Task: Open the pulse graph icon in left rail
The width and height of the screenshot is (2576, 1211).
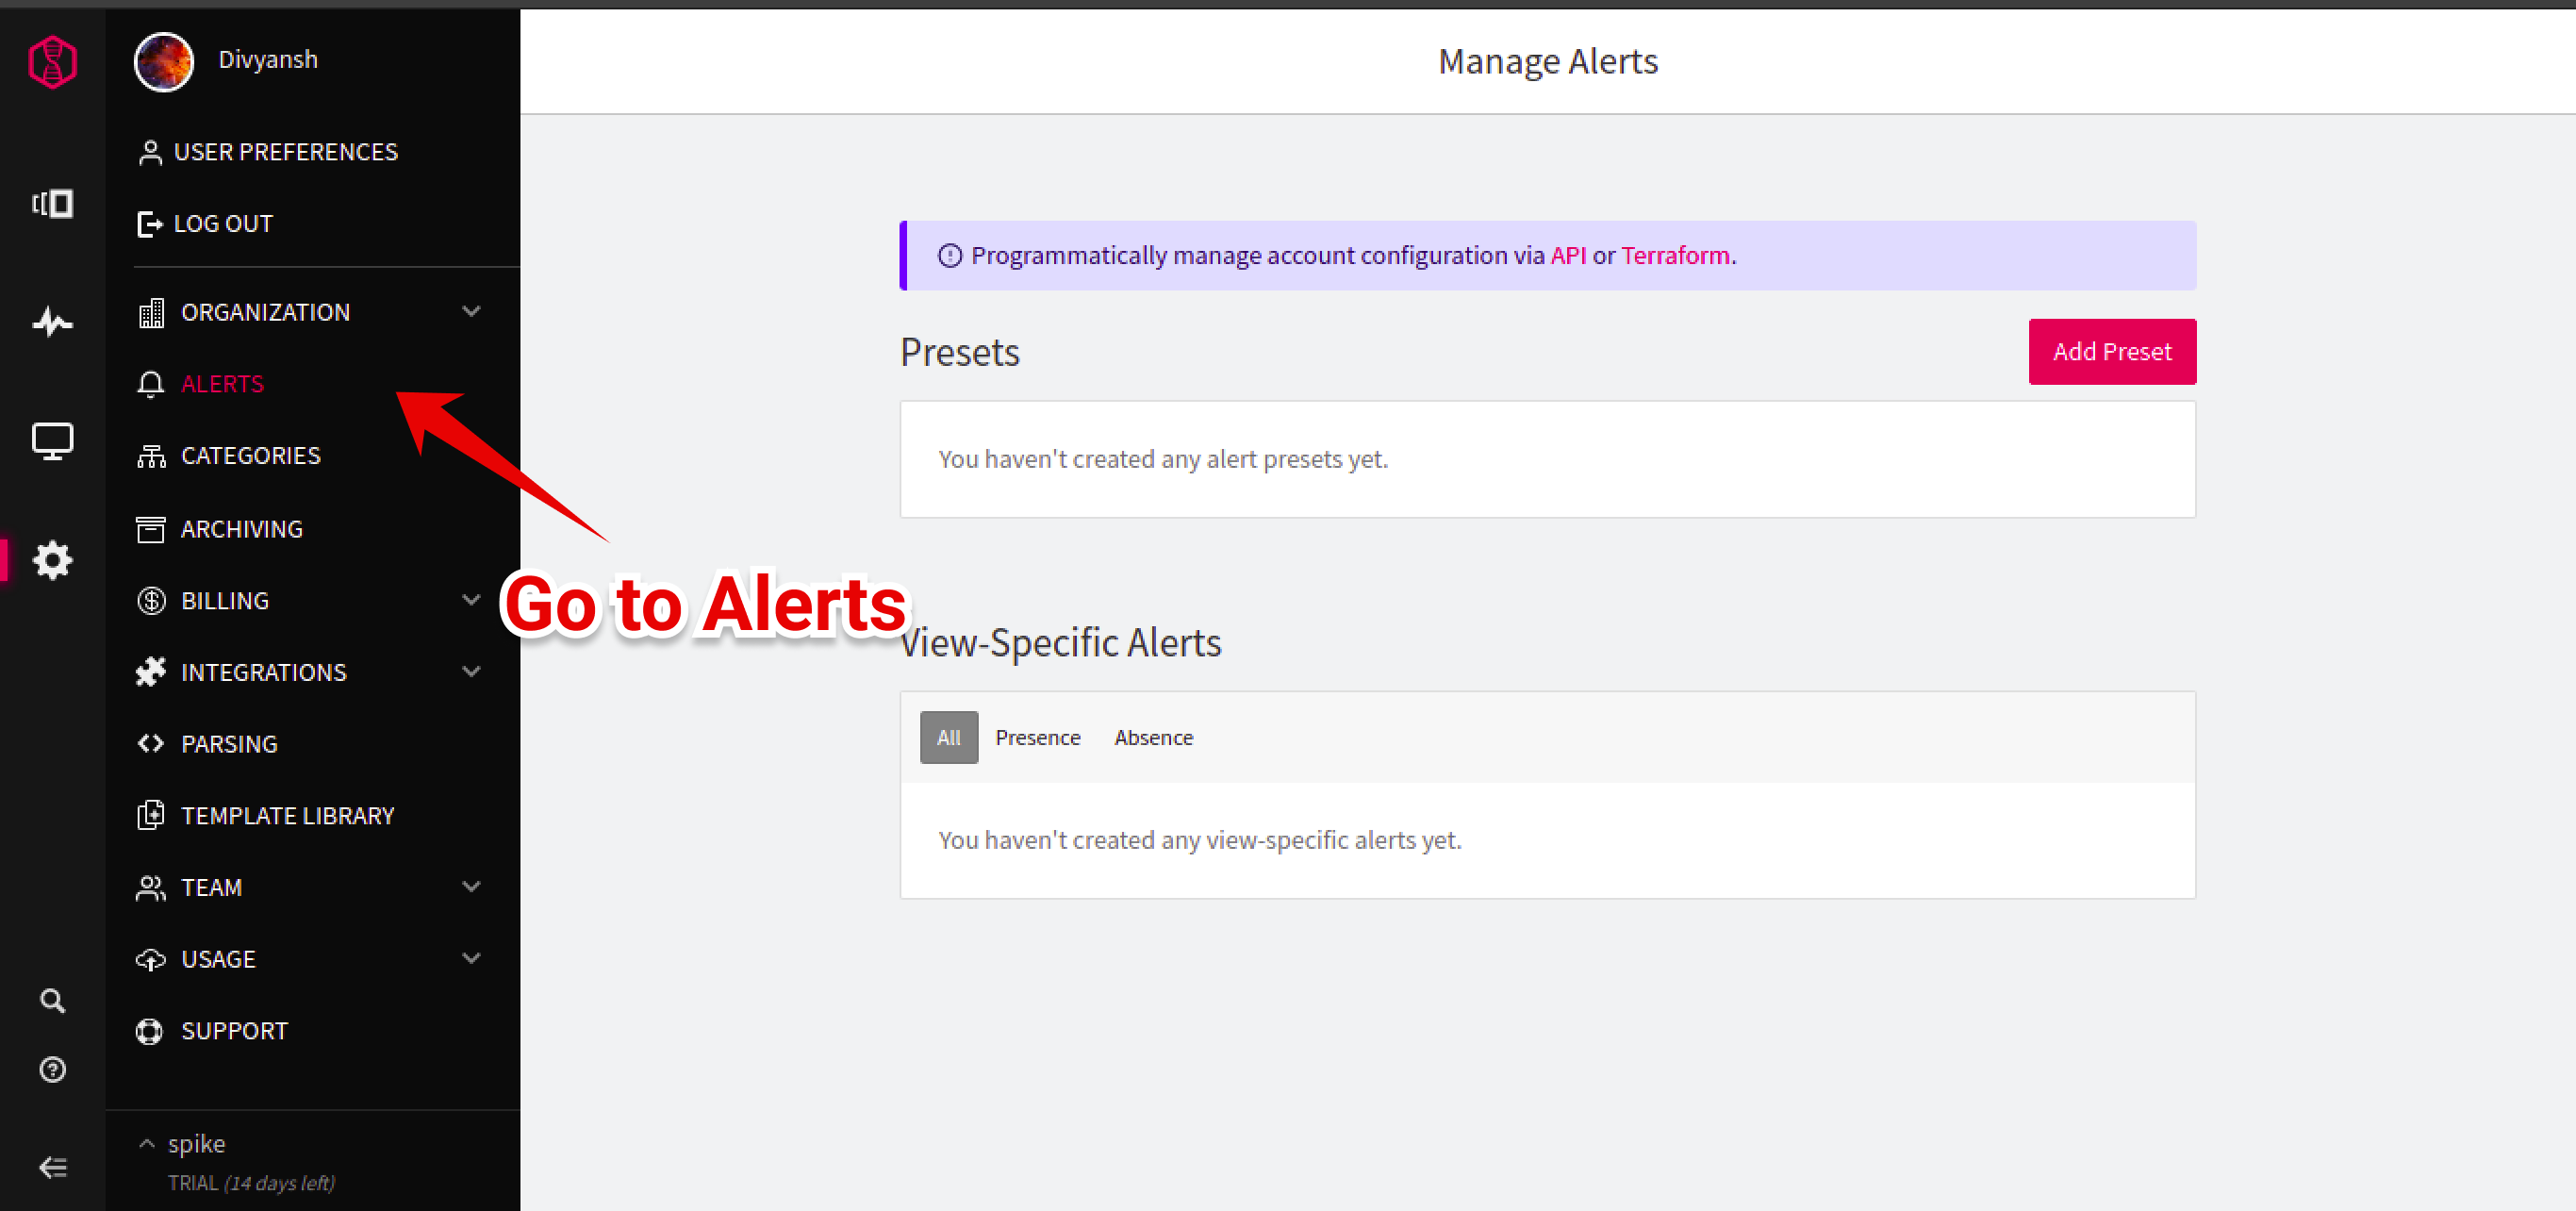Action: [52, 323]
